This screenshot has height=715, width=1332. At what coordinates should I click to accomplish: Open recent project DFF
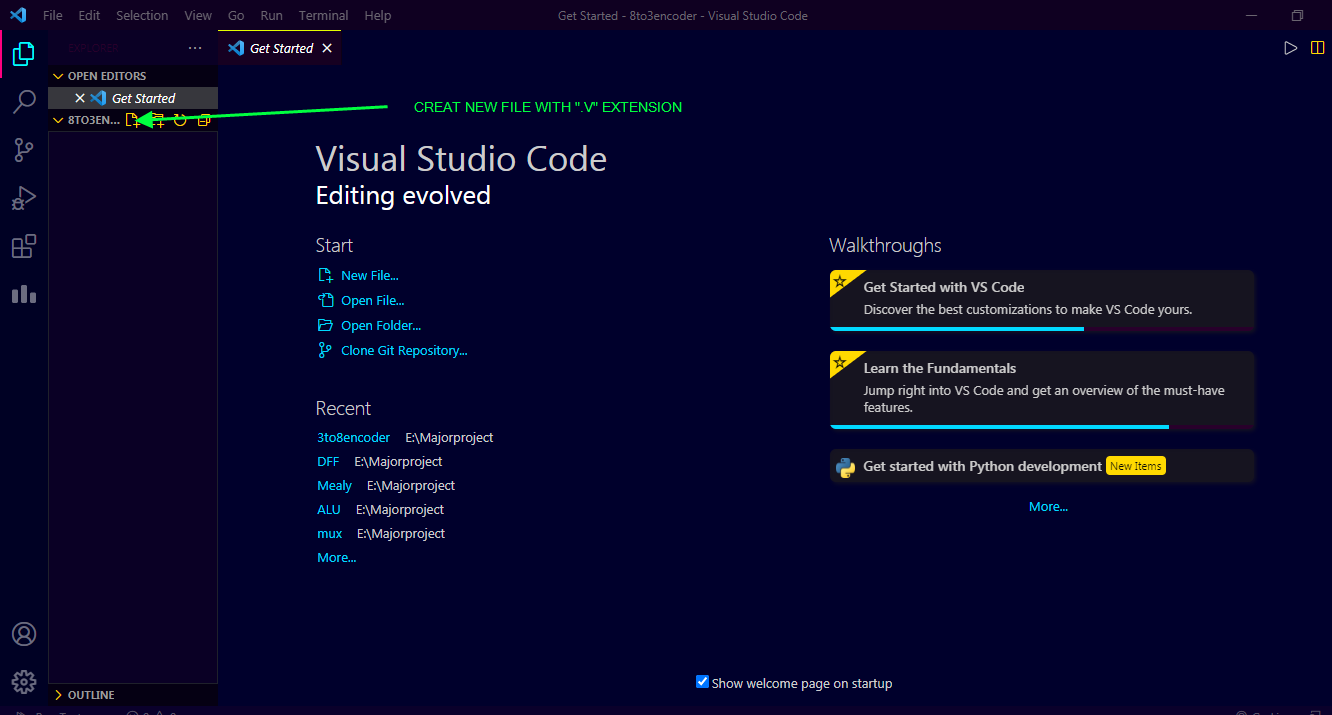click(328, 461)
